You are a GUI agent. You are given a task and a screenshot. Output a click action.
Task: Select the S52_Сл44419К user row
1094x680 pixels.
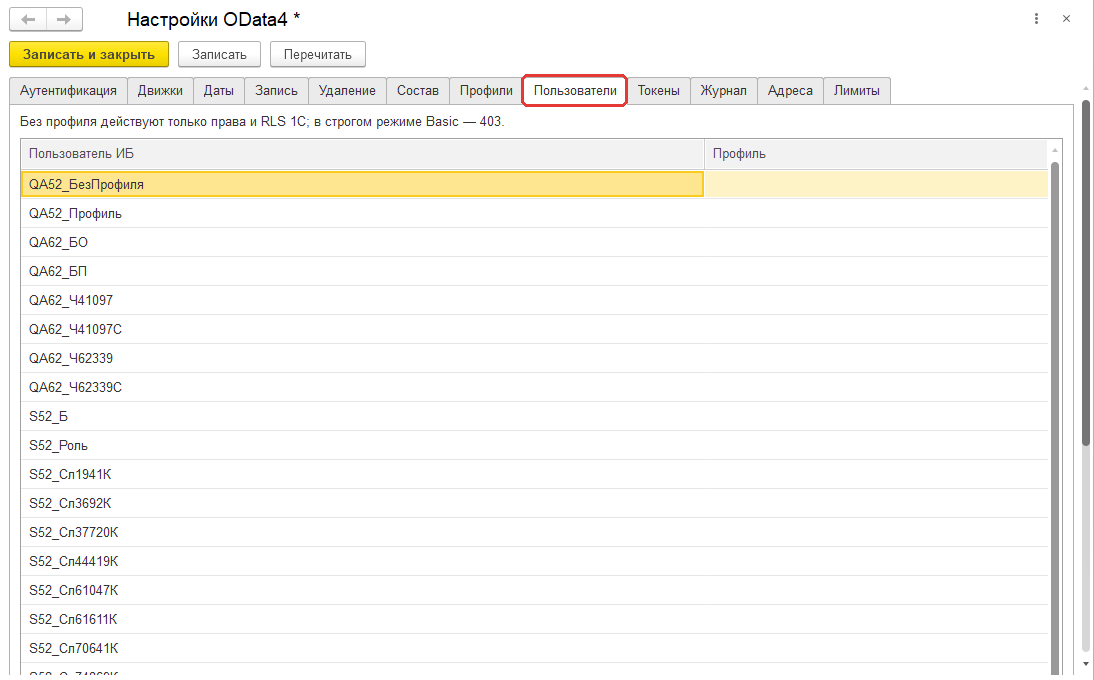click(534, 561)
